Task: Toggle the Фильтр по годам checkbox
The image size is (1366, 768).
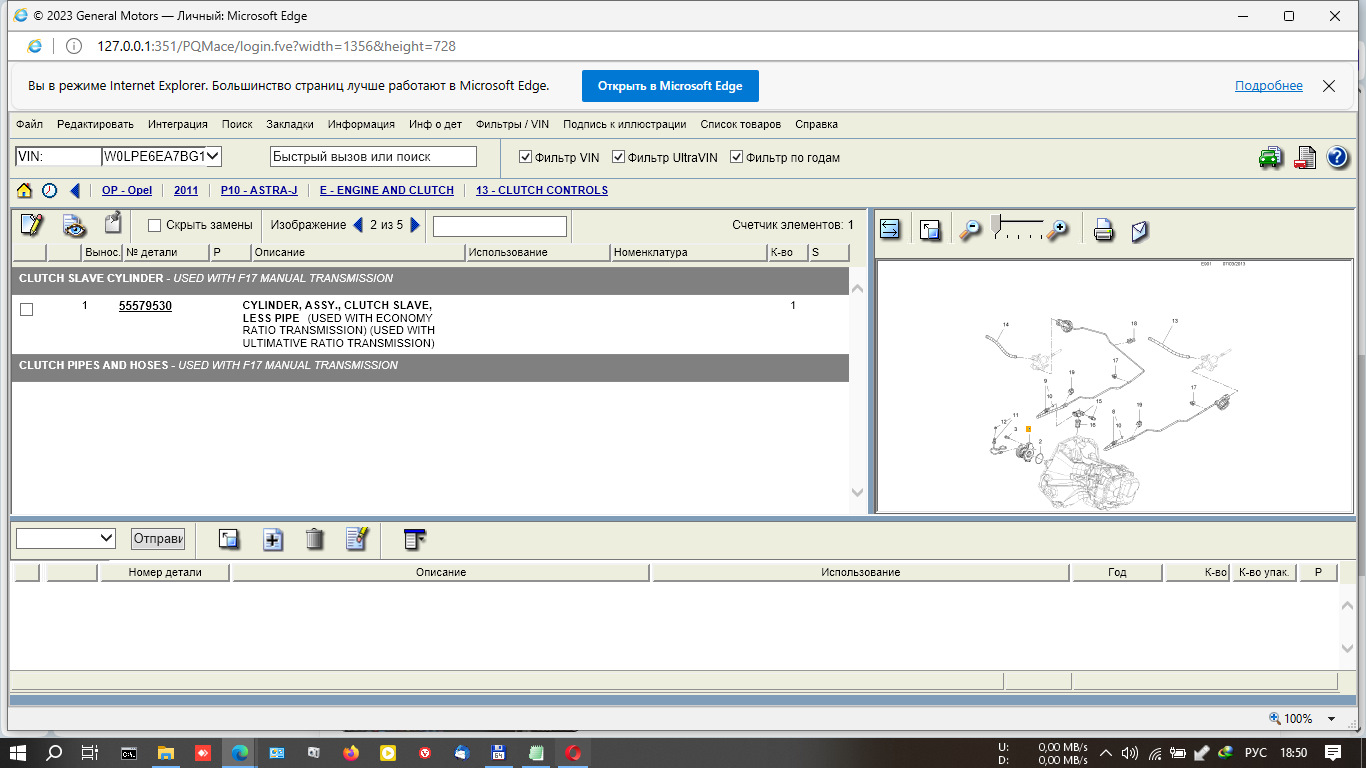Action: [737, 157]
